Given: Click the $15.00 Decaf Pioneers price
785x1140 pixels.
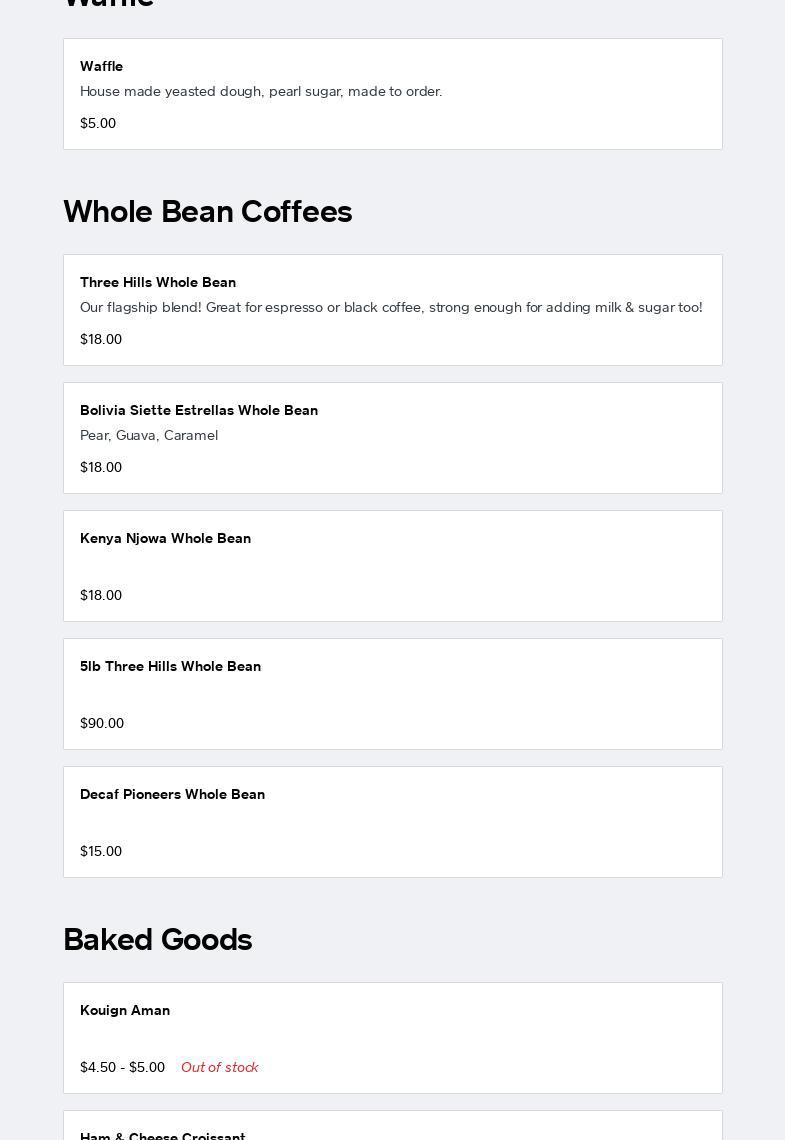Looking at the screenshot, I should (101, 851).
